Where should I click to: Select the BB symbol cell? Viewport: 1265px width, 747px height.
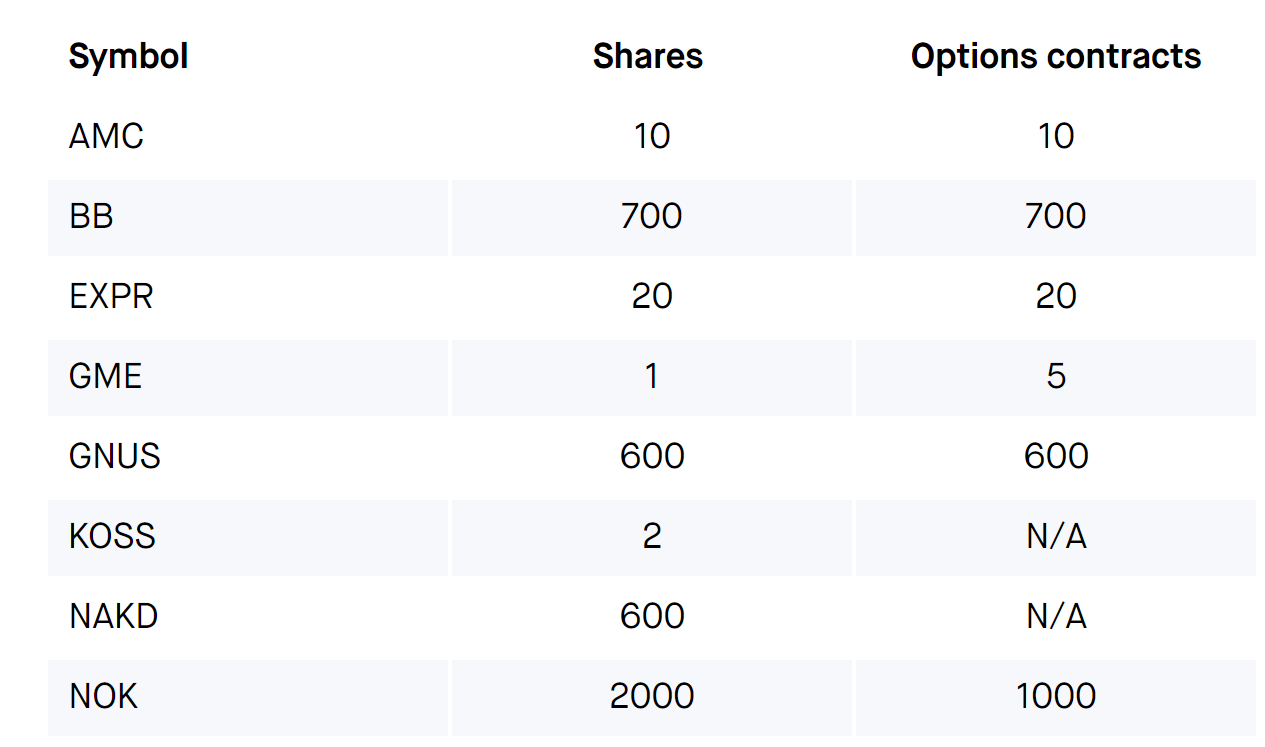(91, 216)
